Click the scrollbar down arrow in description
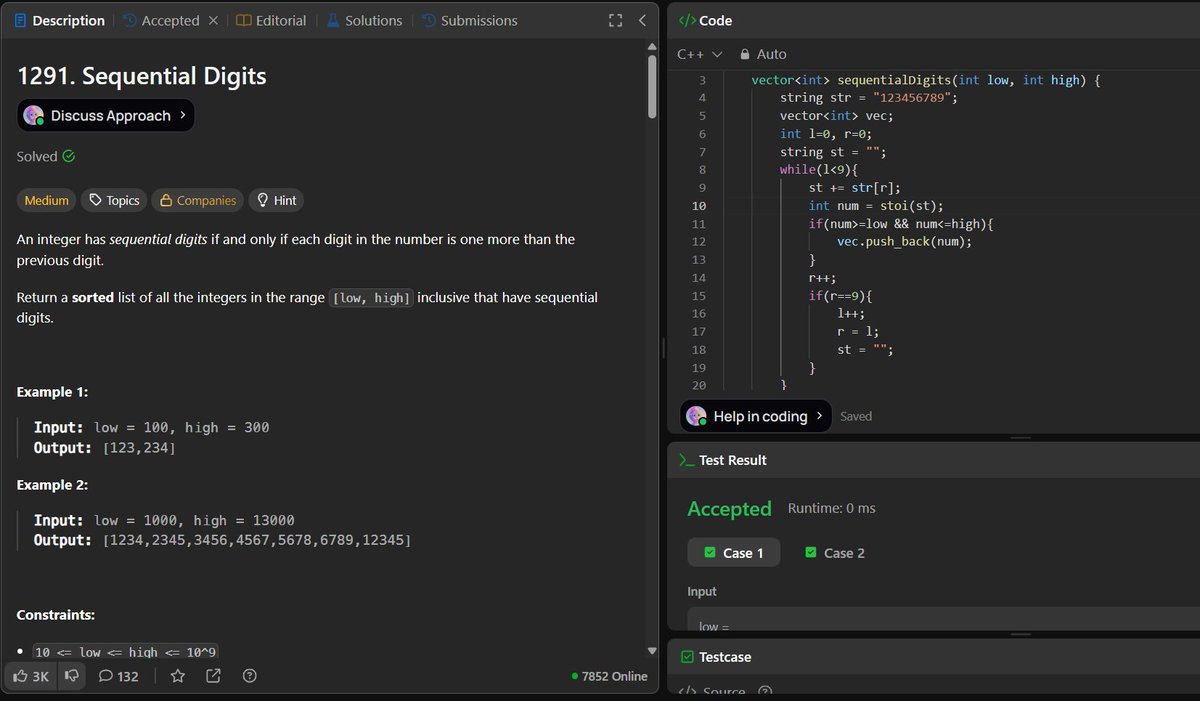The image size is (1200, 701). [652, 652]
